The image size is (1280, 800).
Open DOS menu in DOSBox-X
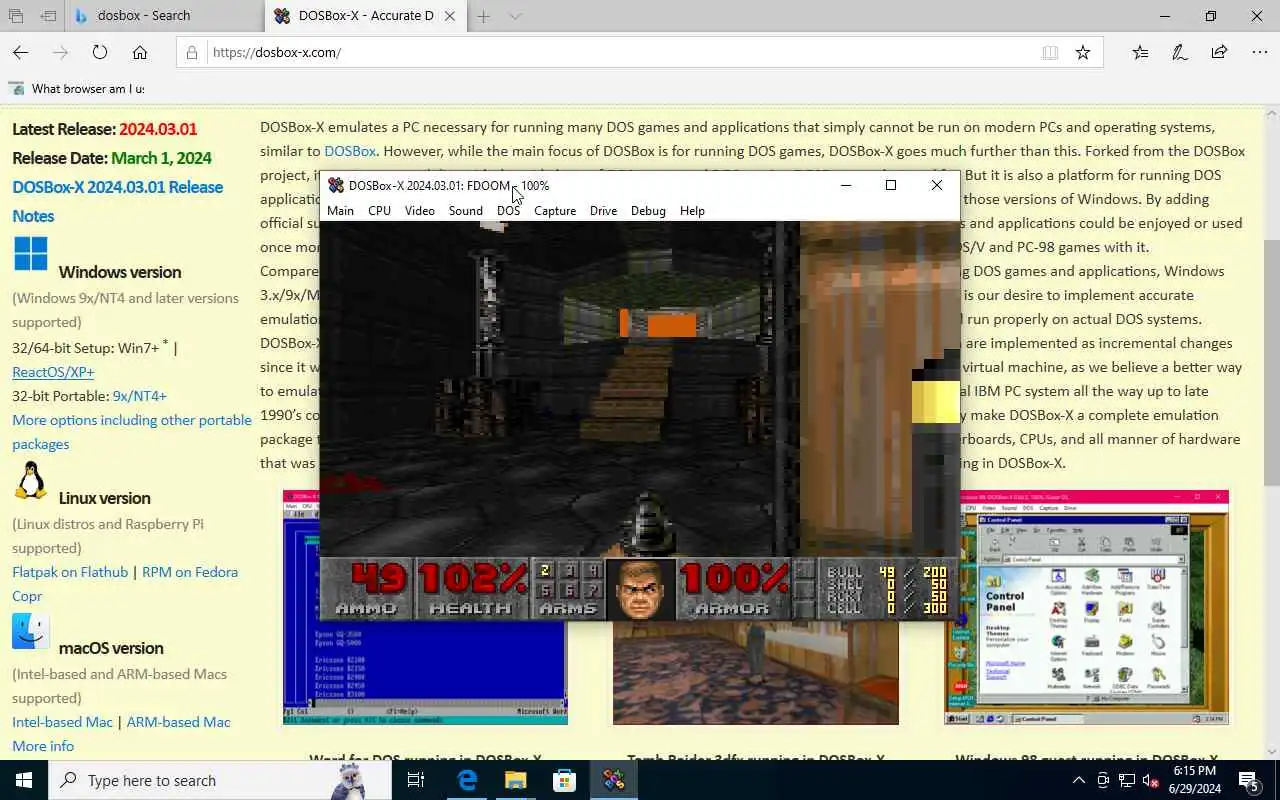click(508, 211)
